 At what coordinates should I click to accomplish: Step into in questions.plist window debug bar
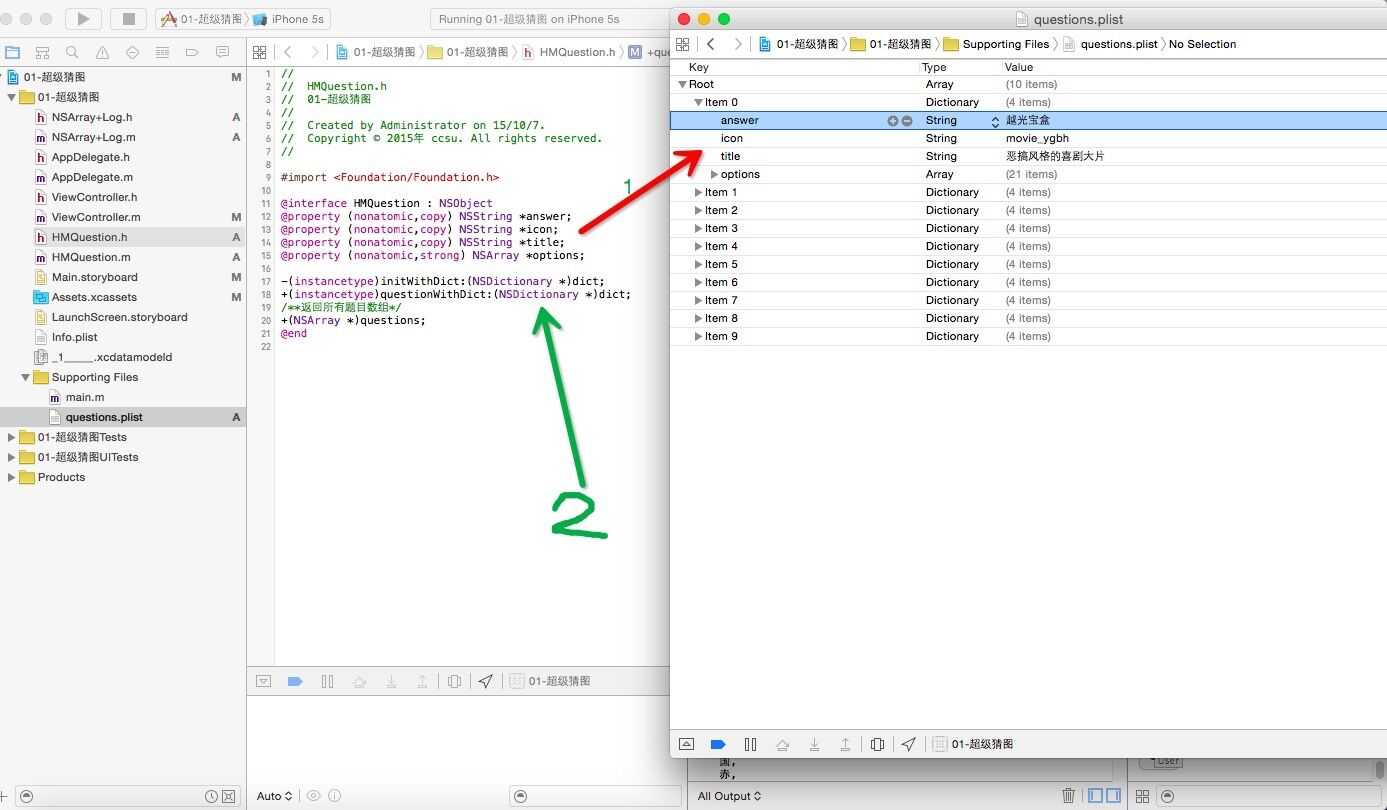[x=814, y=744]
